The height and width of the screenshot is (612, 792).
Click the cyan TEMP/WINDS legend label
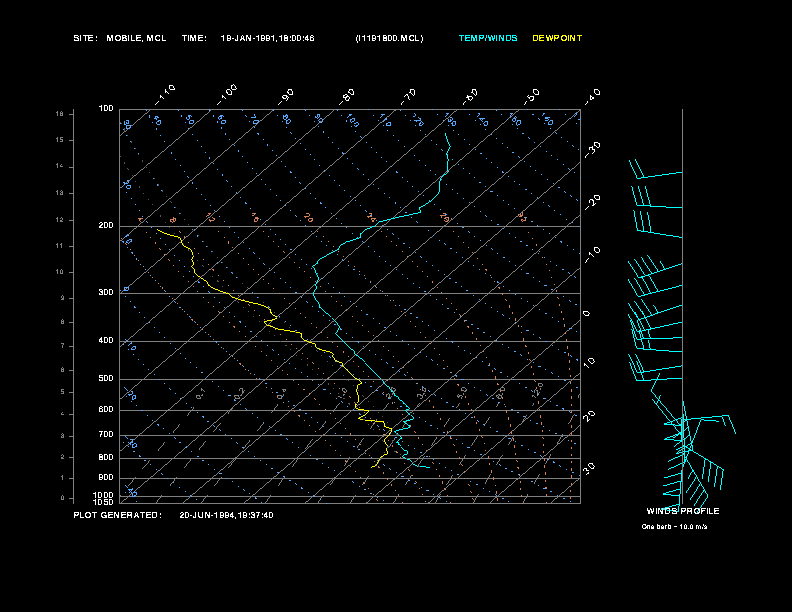(488, 38)
